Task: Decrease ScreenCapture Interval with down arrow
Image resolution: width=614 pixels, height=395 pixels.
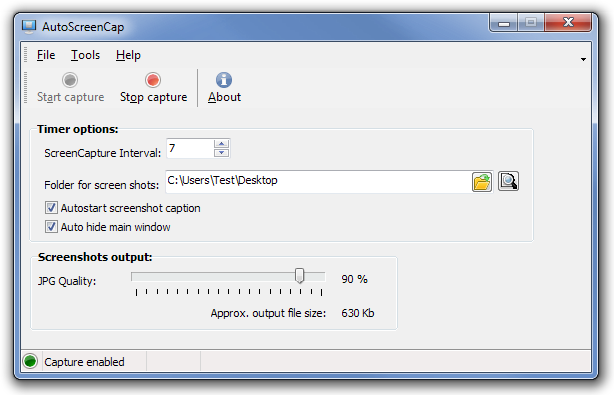Action: 222,153
